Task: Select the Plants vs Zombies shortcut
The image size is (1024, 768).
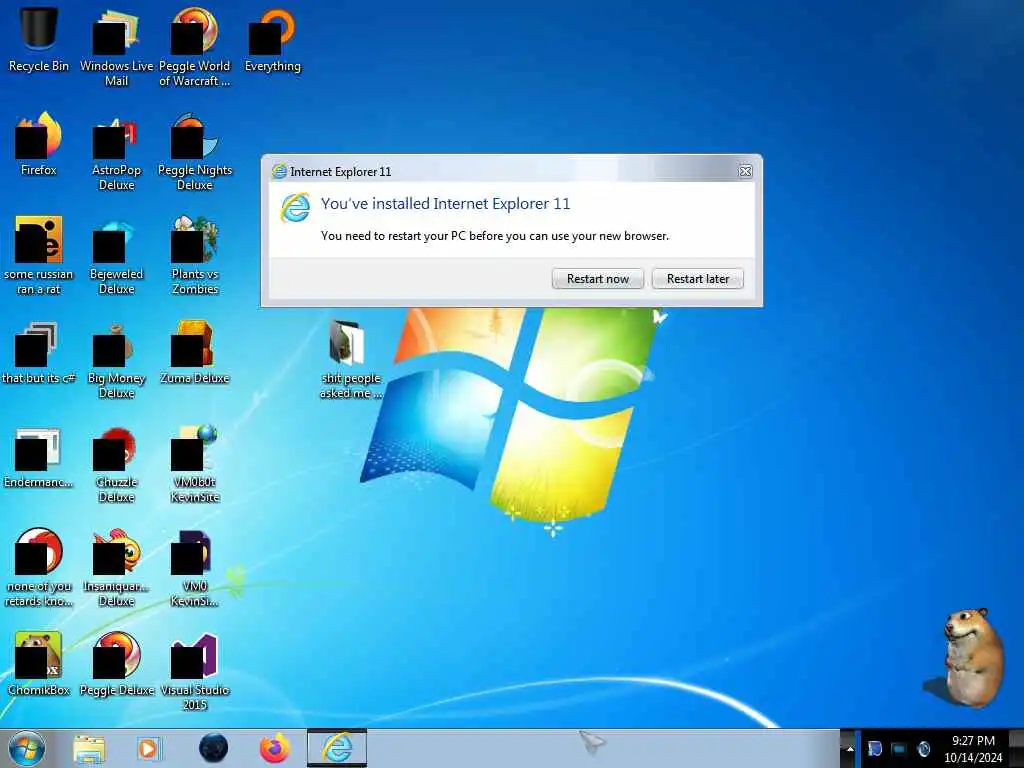Action: (x=195, y=255)
